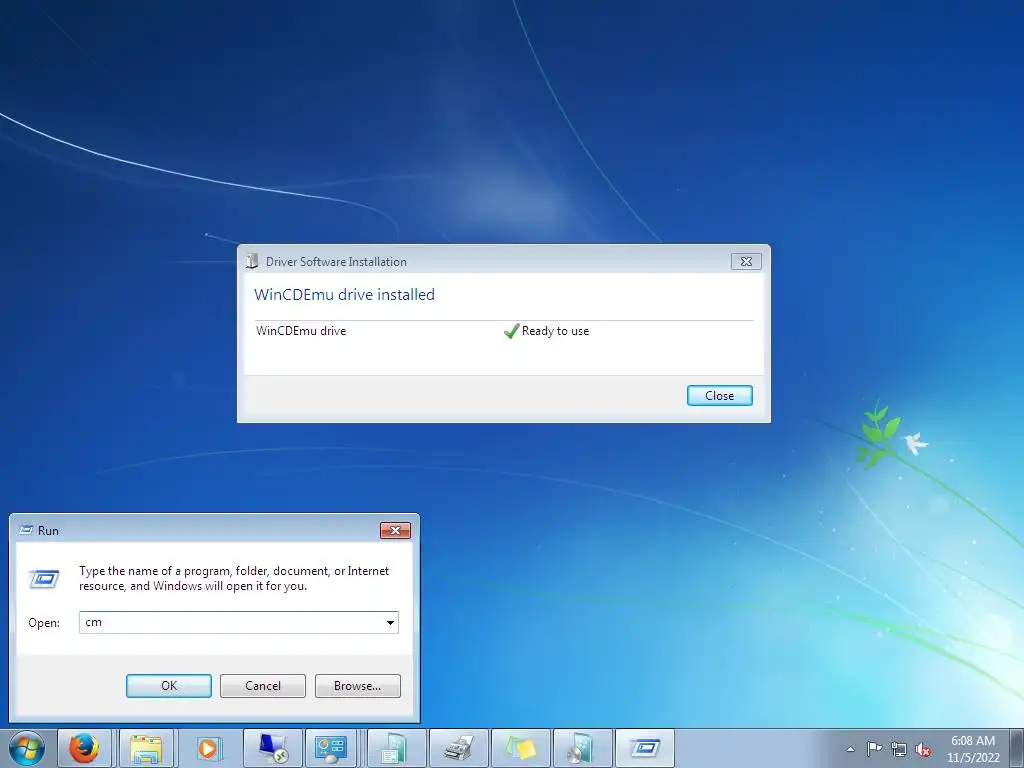Click the WinCDEmu drive row label
Viewport: 1024px width, 768px height.
pos(301,331)
